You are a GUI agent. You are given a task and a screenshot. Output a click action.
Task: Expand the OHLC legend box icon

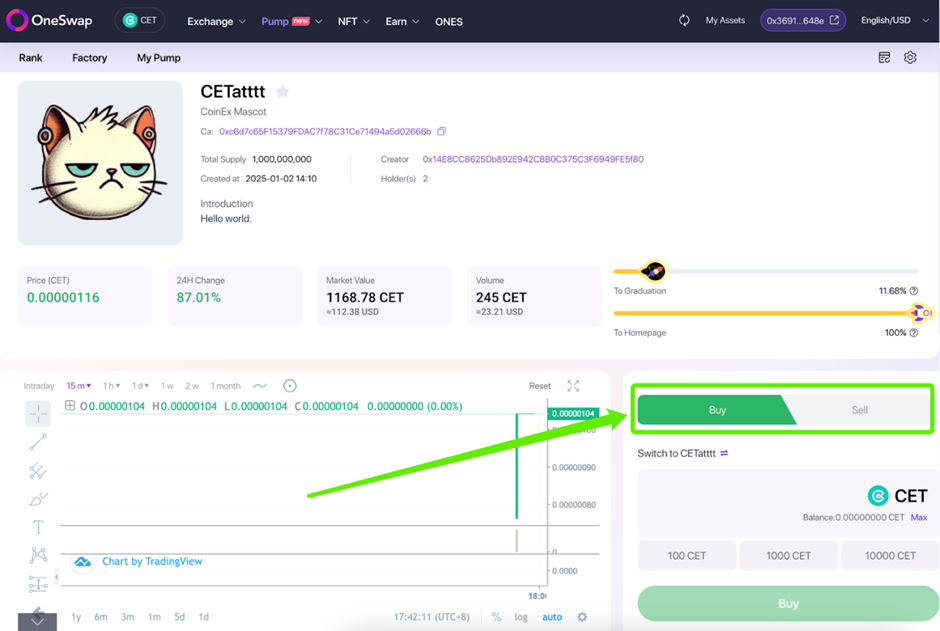point(70,406)
